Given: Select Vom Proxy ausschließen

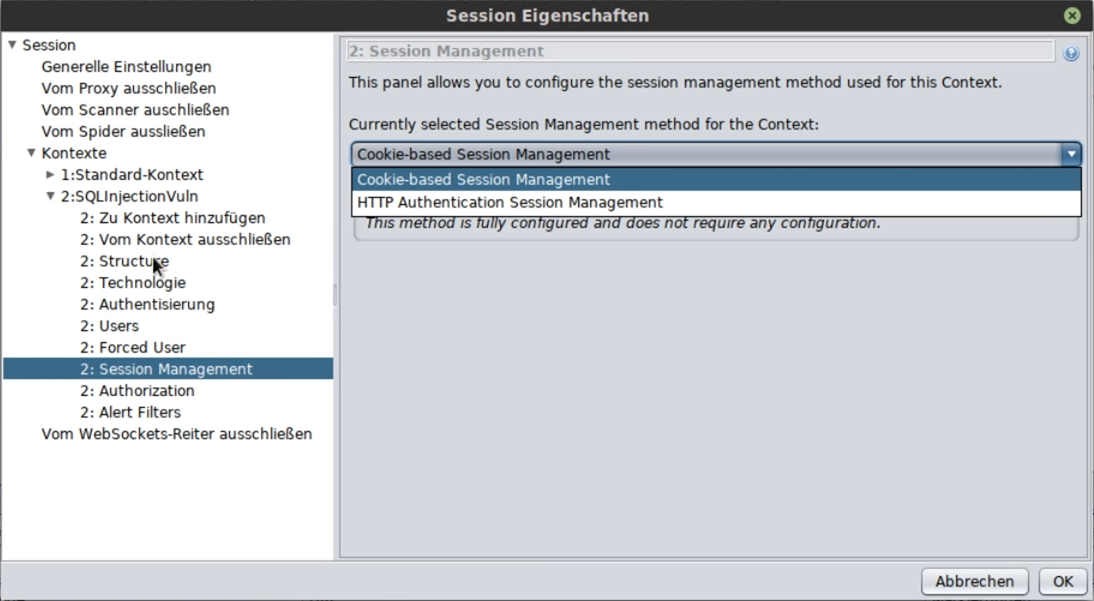Looking at the screenshot, I should tap(128, 89).
